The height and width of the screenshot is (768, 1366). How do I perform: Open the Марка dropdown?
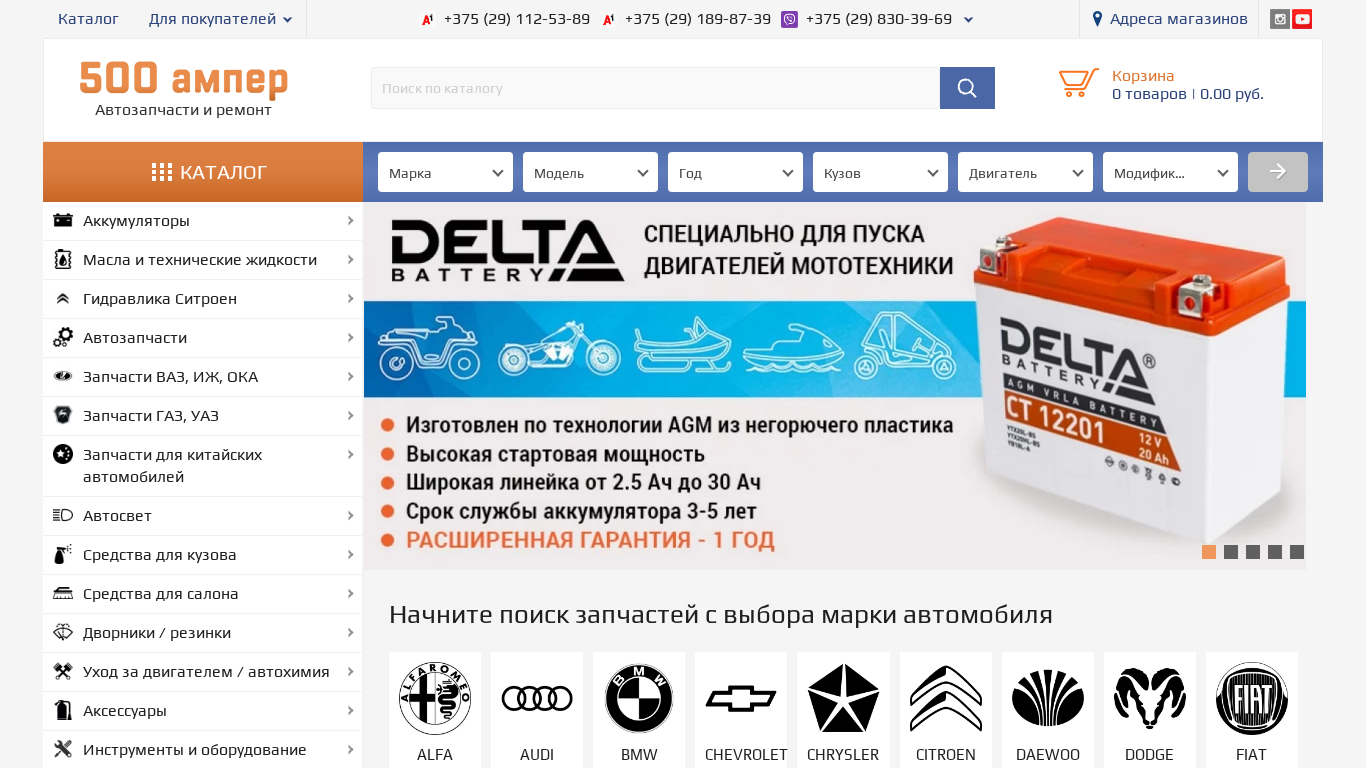tap(445, 172)
